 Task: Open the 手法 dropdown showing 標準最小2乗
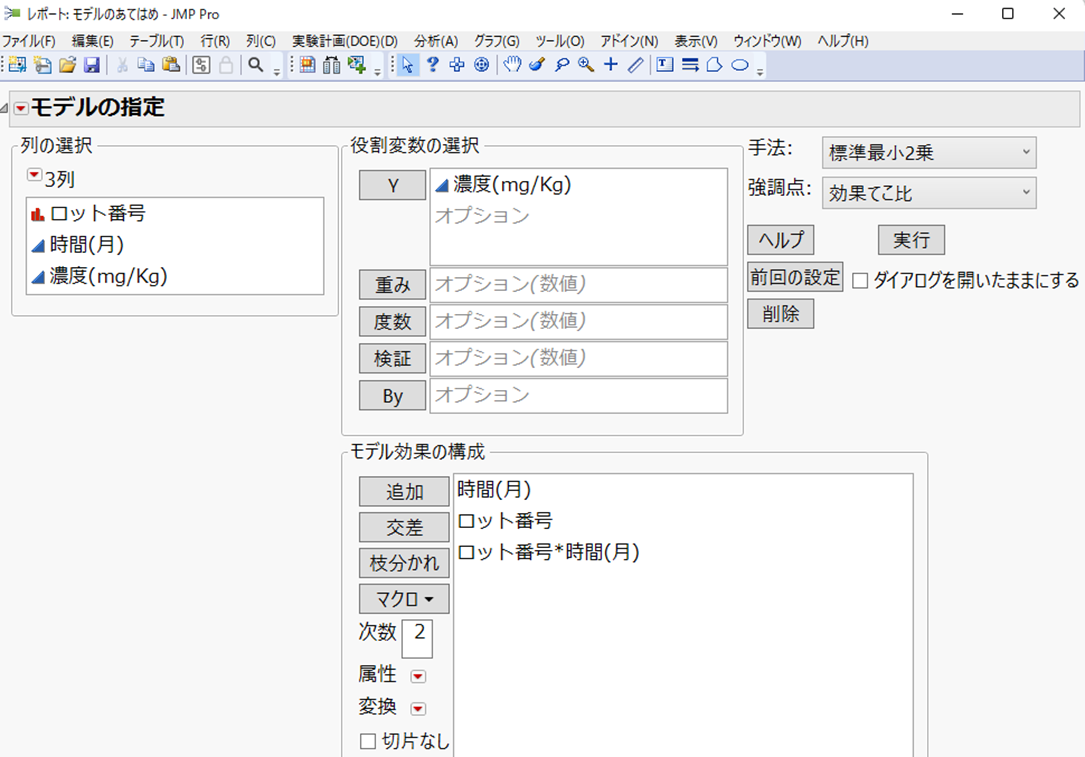point(929,152)
